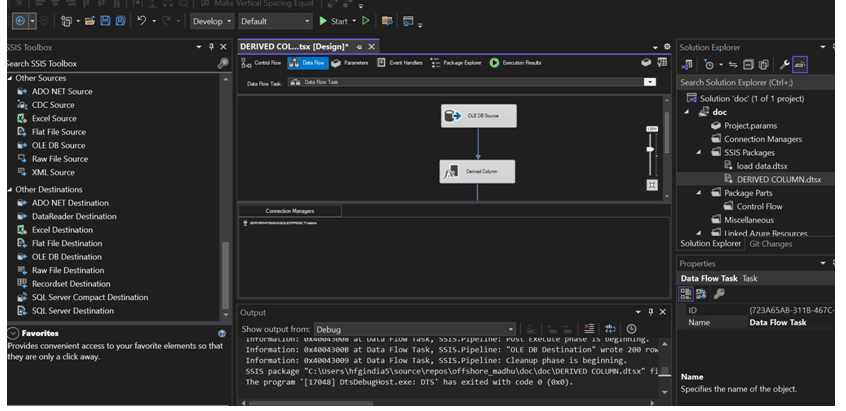The width and height of the screenshot is (846, 411).
Task: Collapse the Favorites description expander
Action: point(13,333)
